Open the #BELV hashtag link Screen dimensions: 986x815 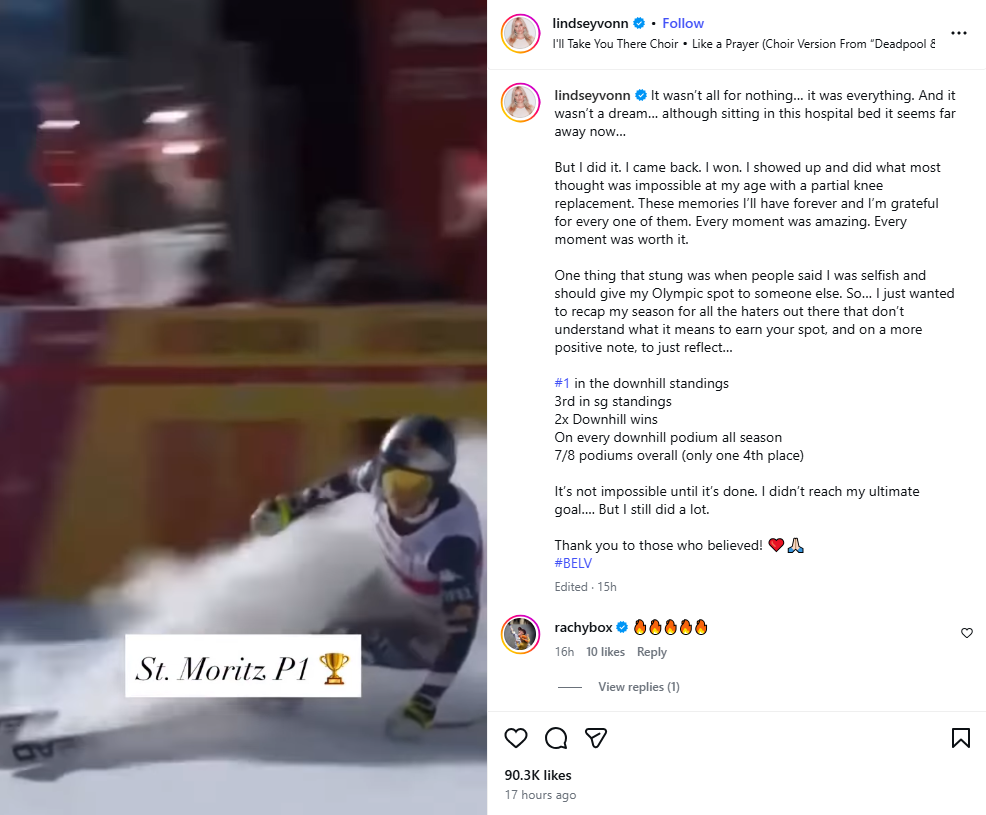pos(573,563)
